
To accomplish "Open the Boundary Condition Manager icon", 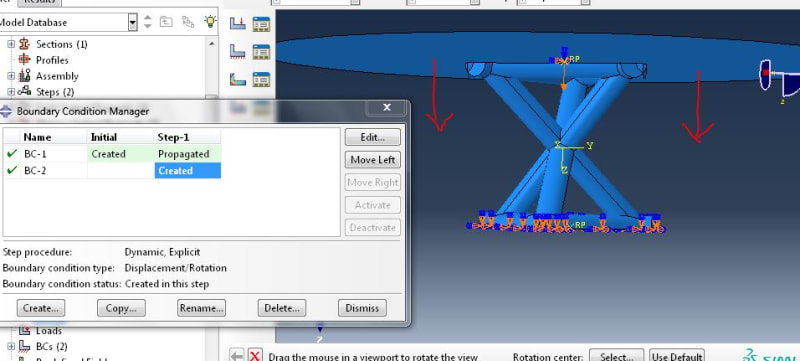I will pyautogui.click(x=261, y=51).
